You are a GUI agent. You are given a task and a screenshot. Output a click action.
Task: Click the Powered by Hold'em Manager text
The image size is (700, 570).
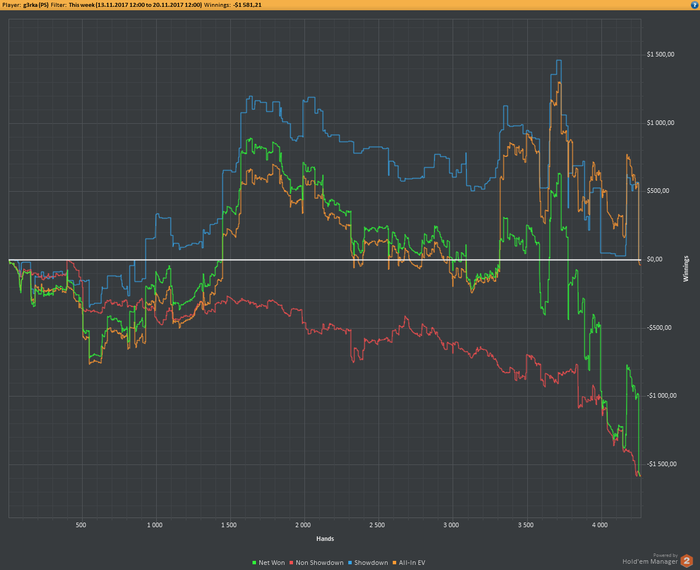(650, 559)
